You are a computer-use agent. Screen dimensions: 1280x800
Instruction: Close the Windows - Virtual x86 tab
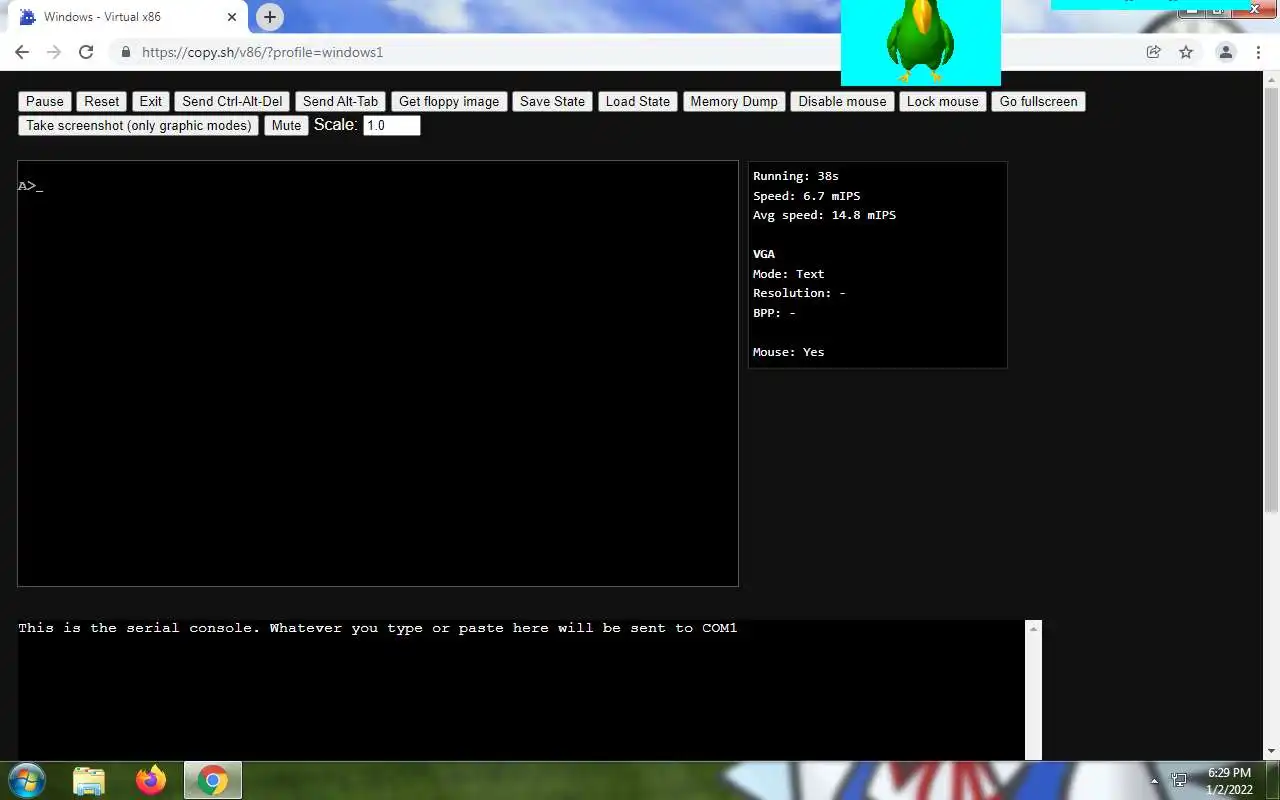[x=232, y=17]
